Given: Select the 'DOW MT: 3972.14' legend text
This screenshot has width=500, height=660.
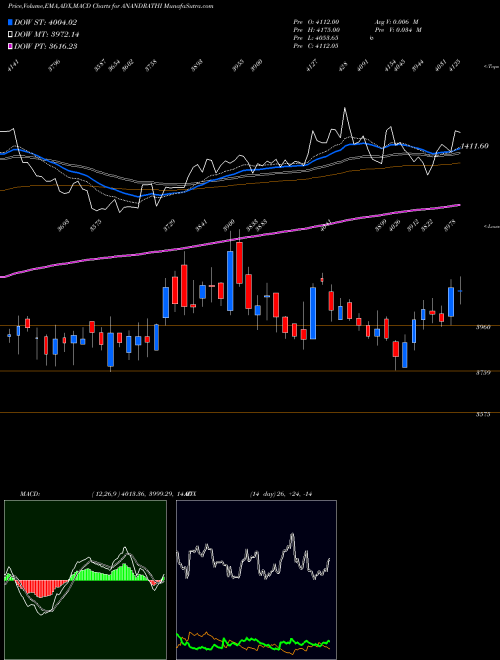Looking at the screenshot, I should click(x=47, y=34).
